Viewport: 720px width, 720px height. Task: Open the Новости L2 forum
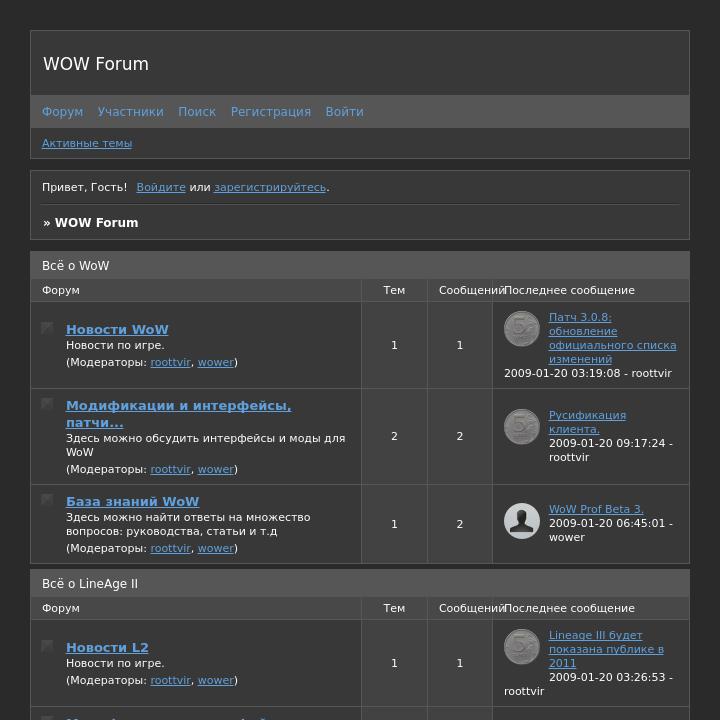coord(107,647)
